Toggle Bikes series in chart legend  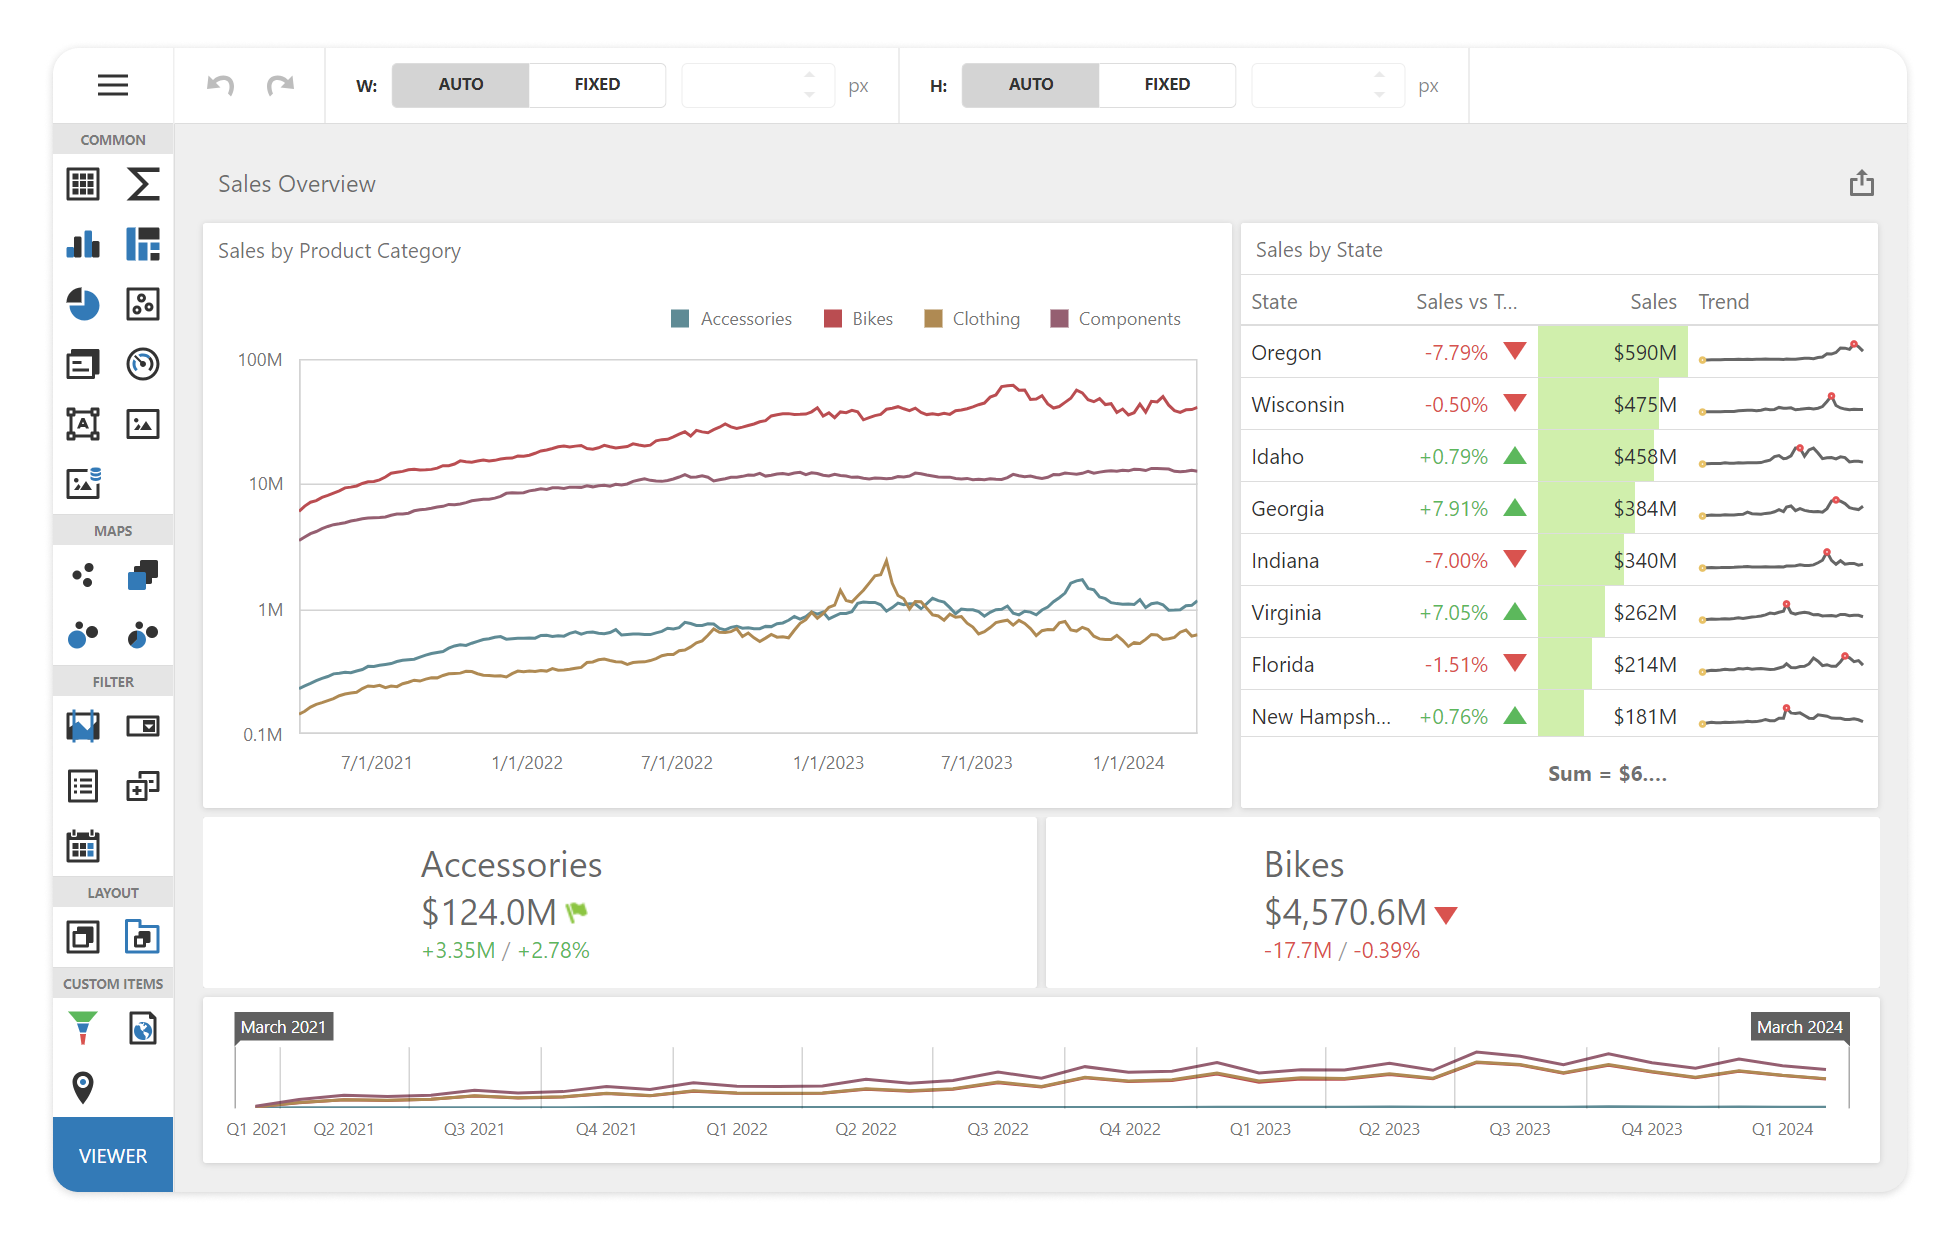[858, 319]
